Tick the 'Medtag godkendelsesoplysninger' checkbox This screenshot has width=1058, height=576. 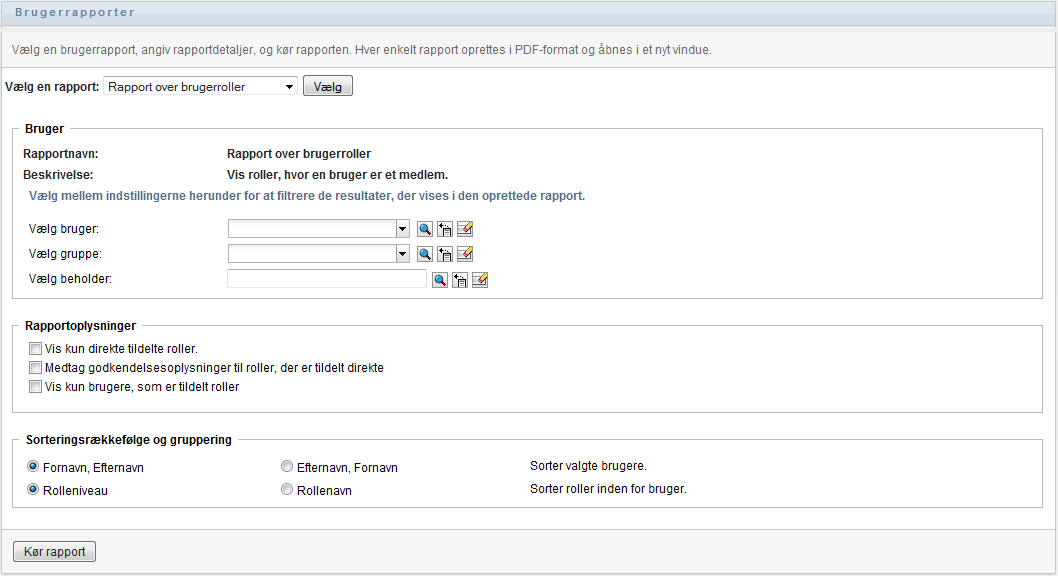tap(36, 368)
